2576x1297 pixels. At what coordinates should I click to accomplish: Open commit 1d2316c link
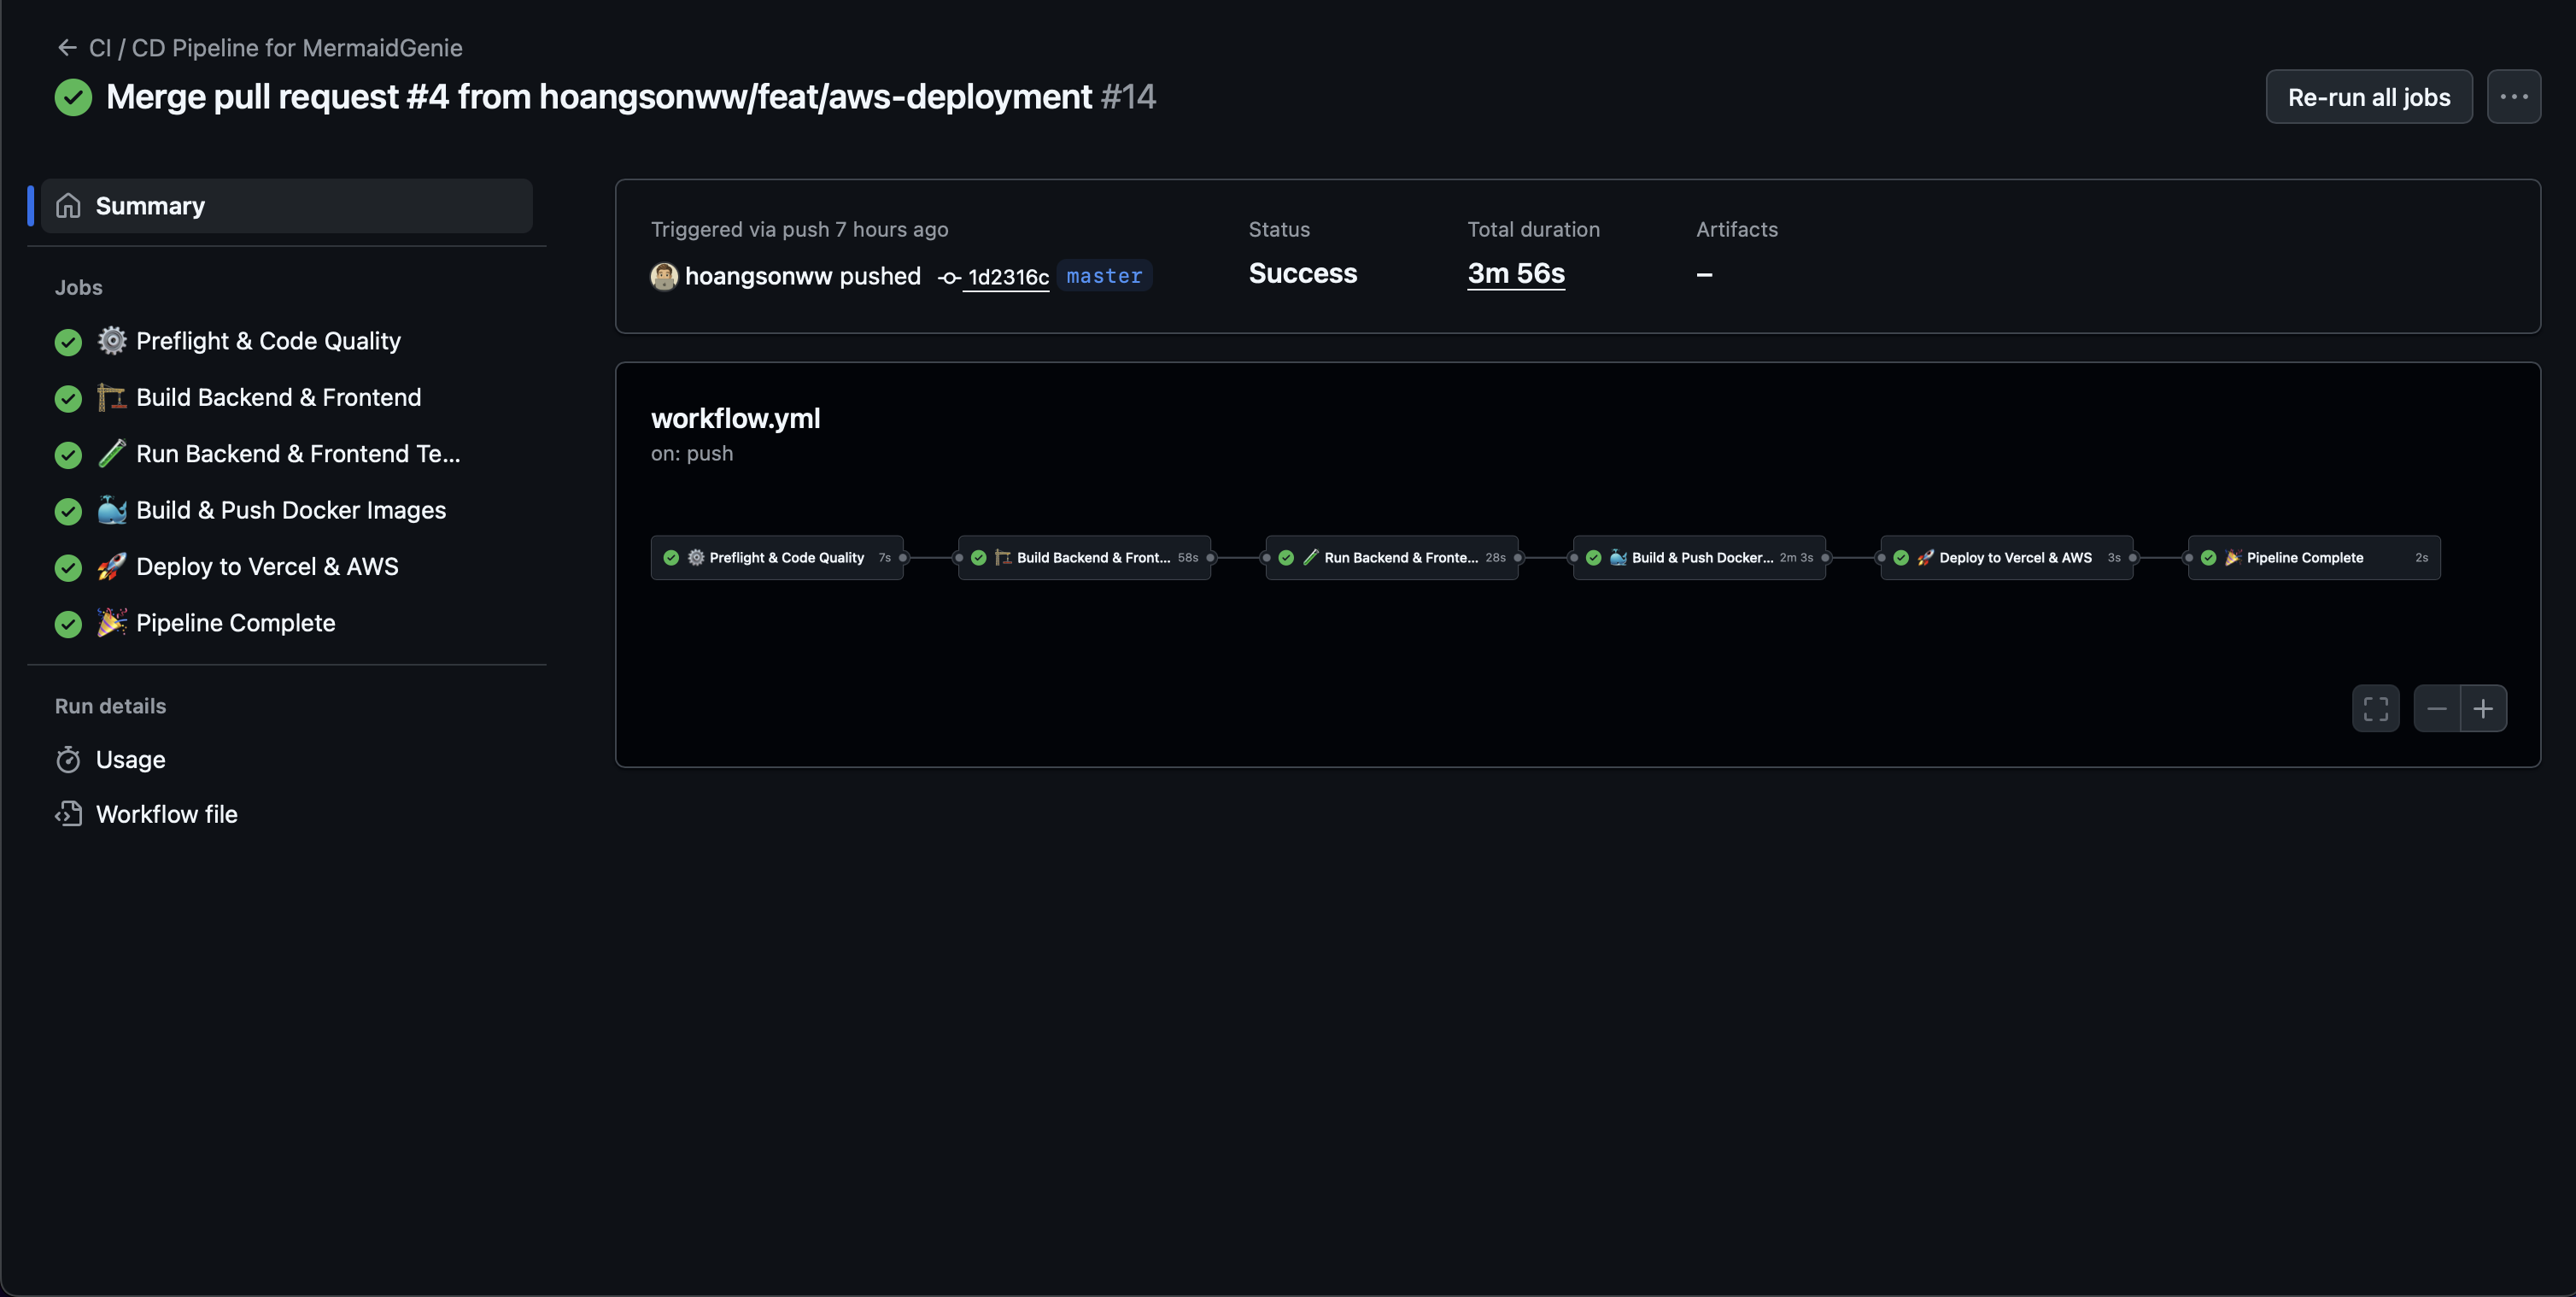coord(1008,277)
